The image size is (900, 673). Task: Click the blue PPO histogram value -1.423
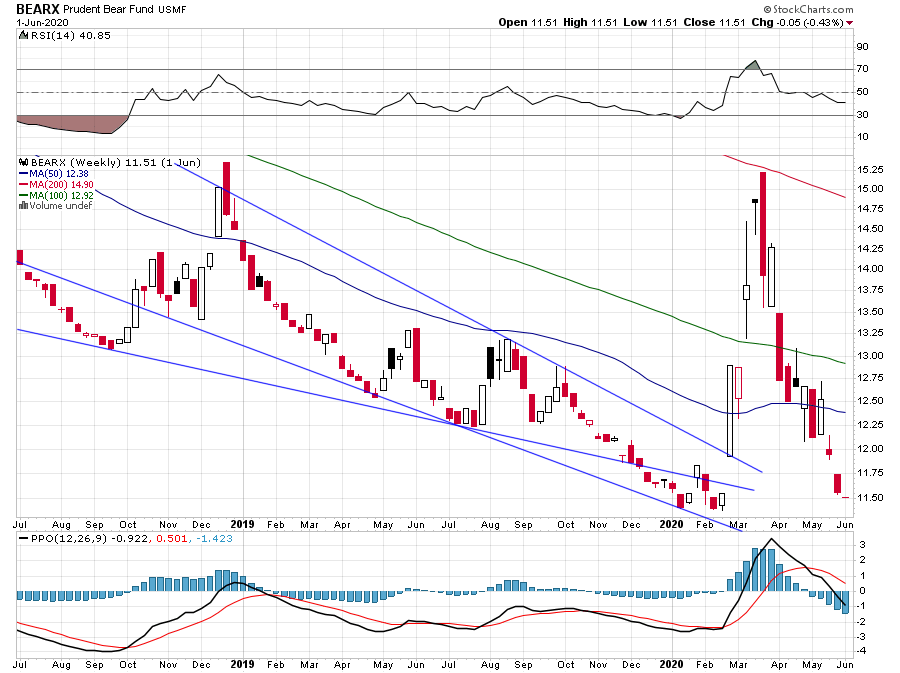click(x=214, y=539)
